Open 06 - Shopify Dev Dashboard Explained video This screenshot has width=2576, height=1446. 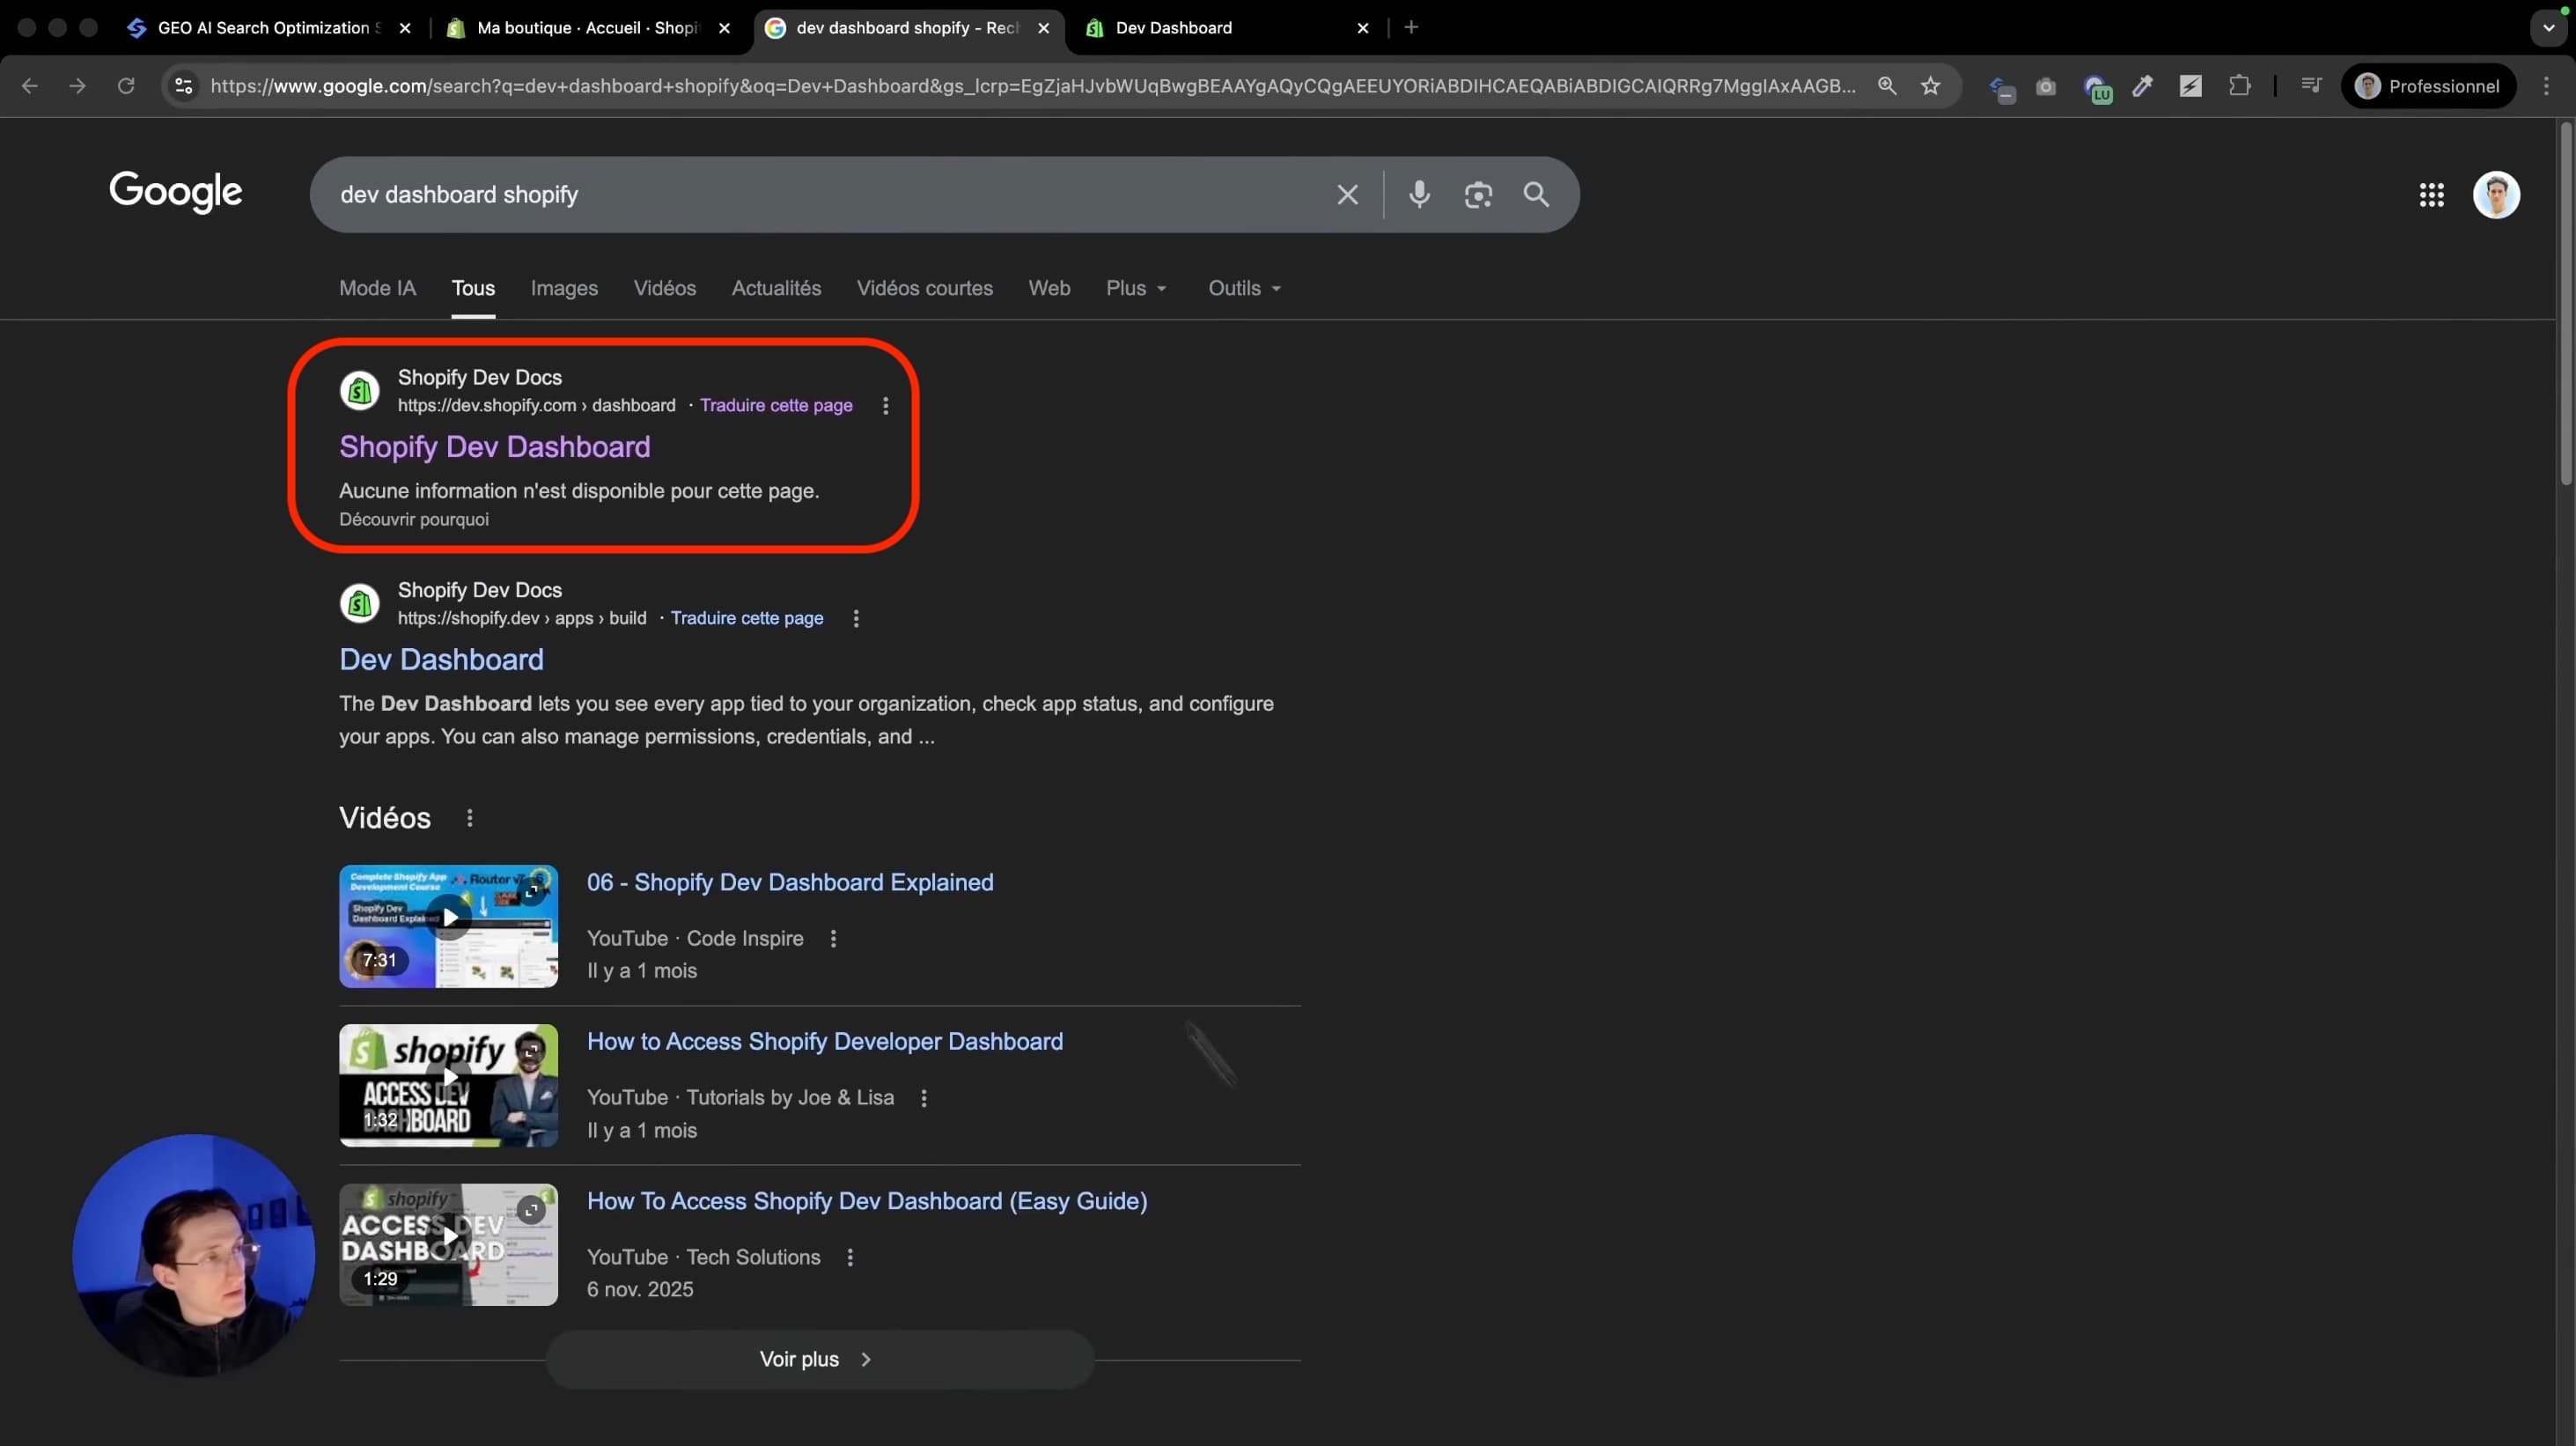[790, 883]
